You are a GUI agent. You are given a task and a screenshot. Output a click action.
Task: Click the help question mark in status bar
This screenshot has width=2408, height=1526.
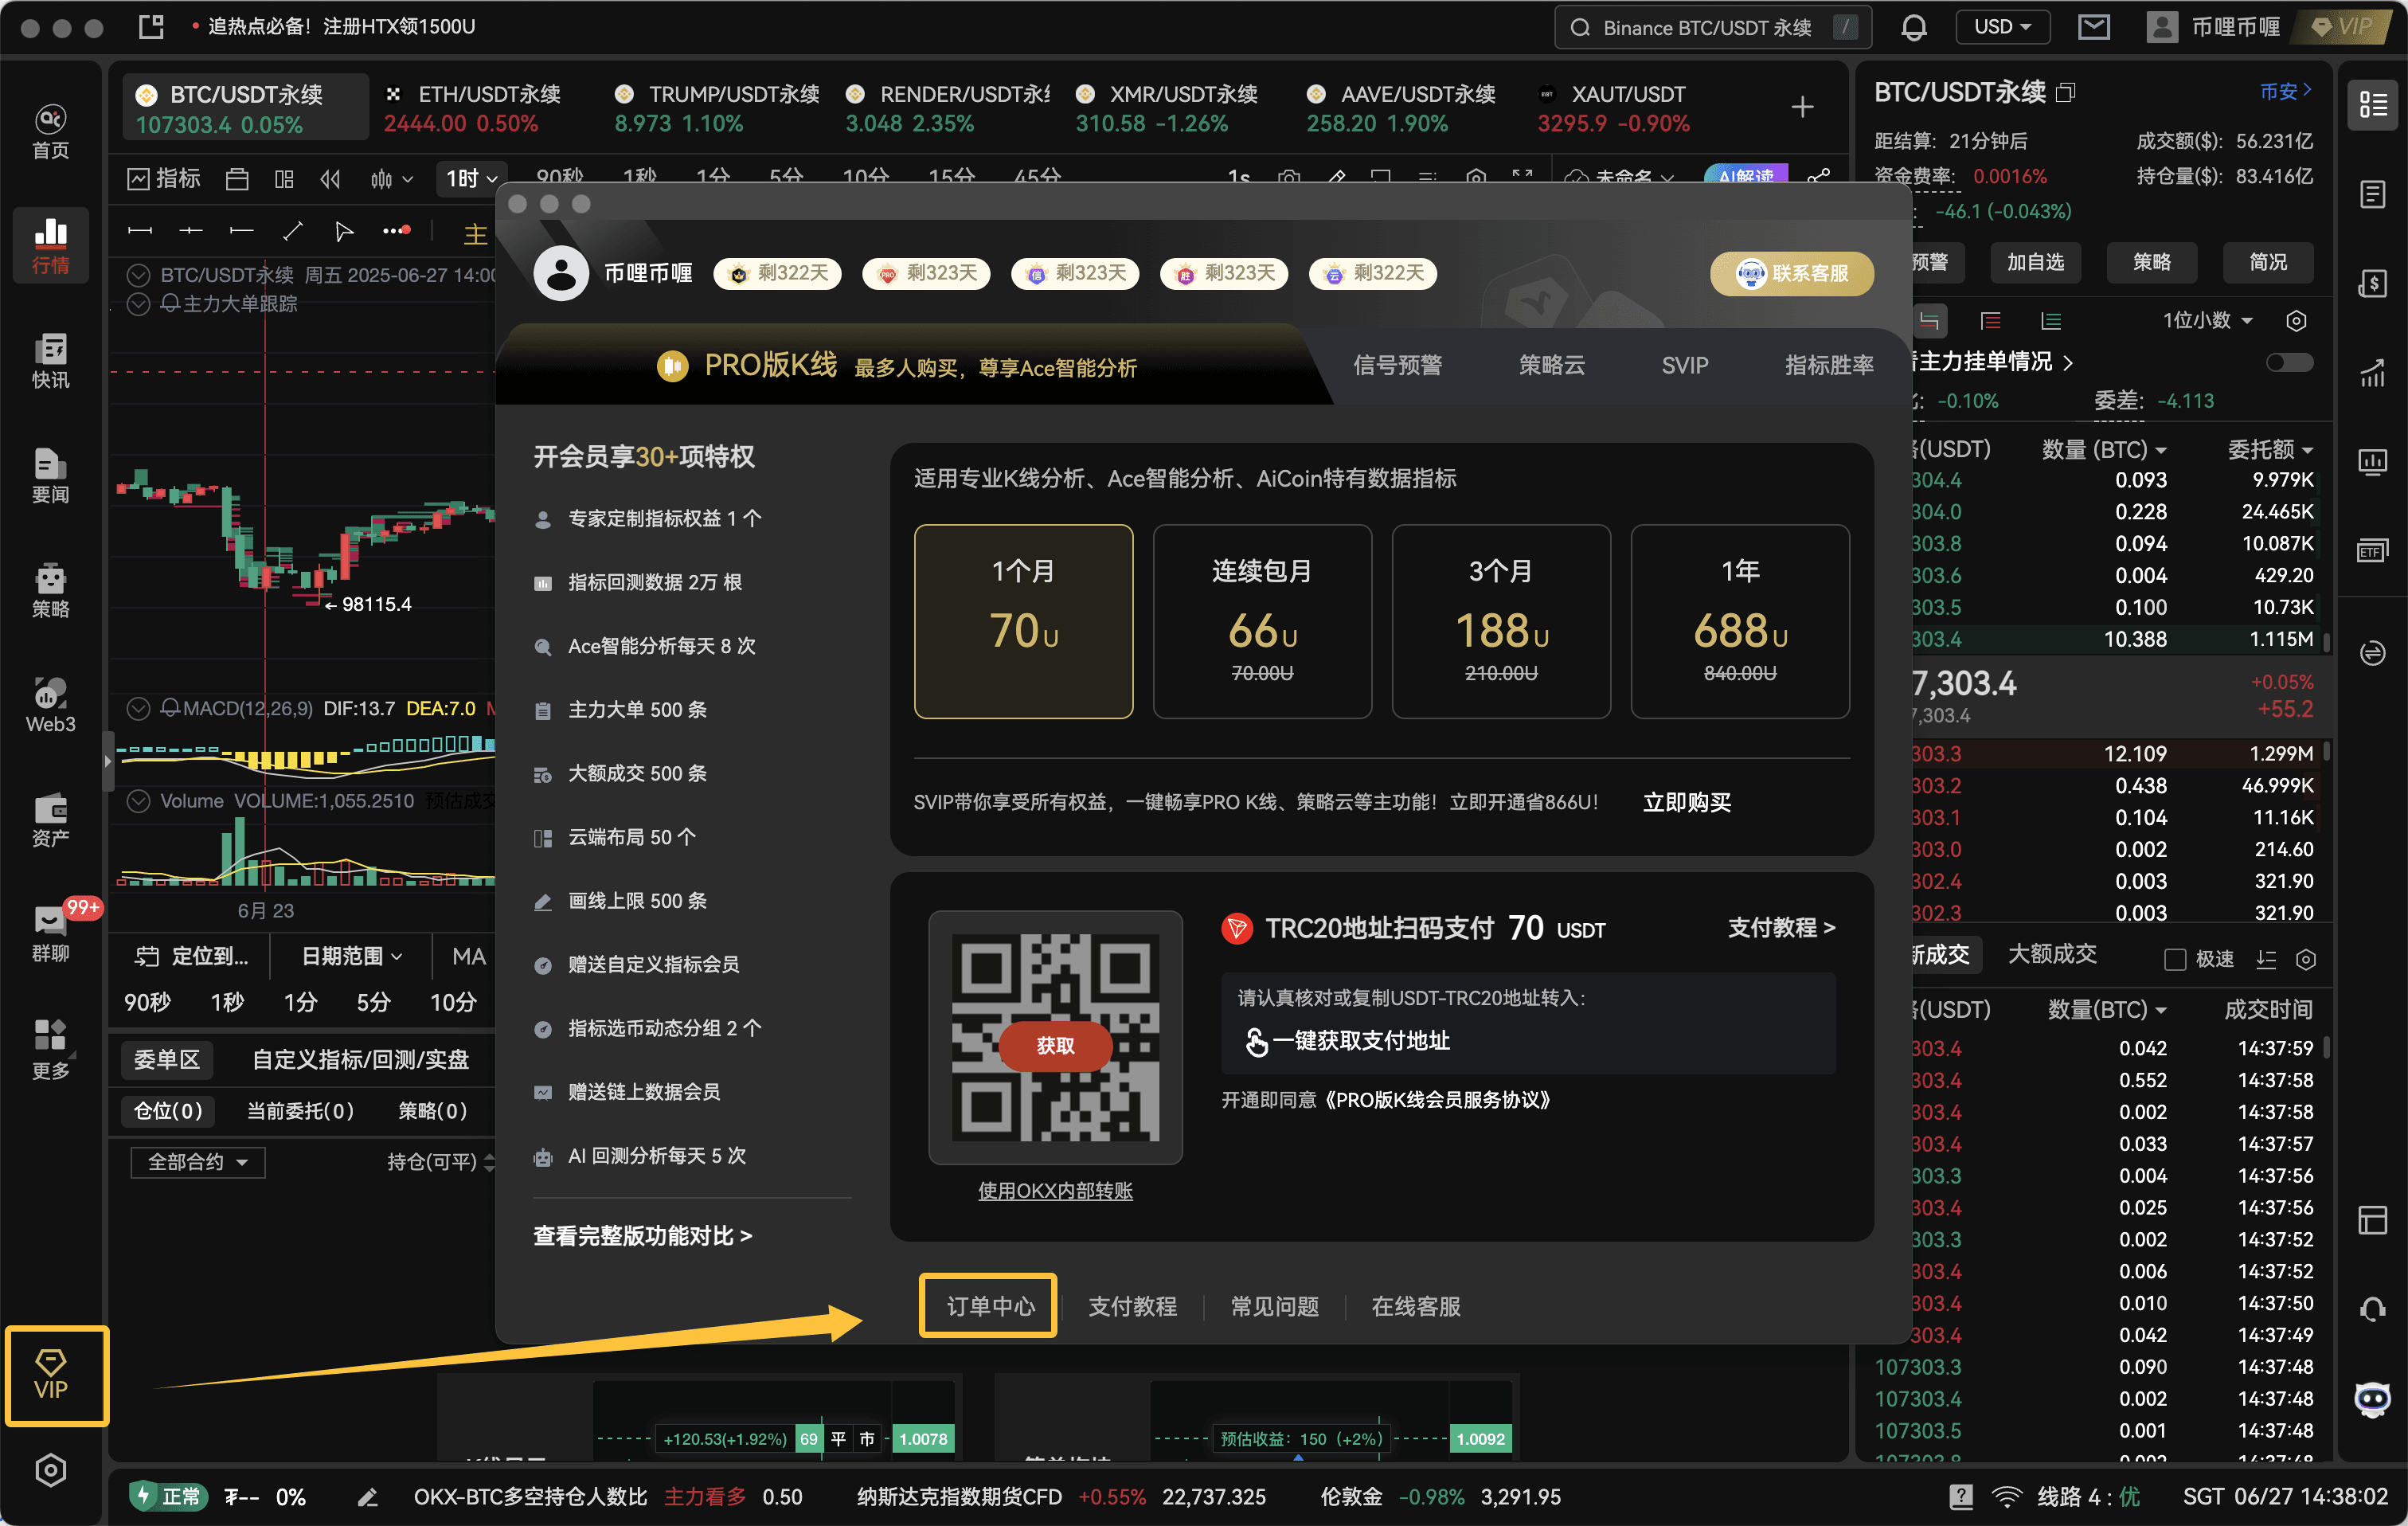tap(1961, 1496)
